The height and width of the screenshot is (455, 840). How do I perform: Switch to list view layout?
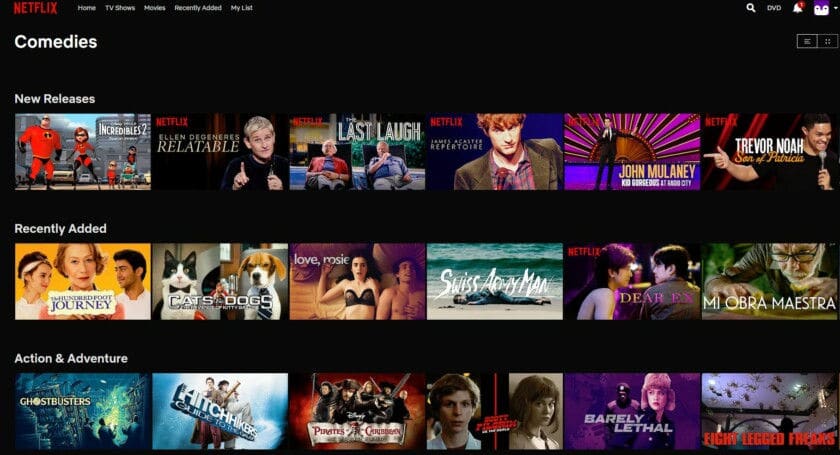807,41
